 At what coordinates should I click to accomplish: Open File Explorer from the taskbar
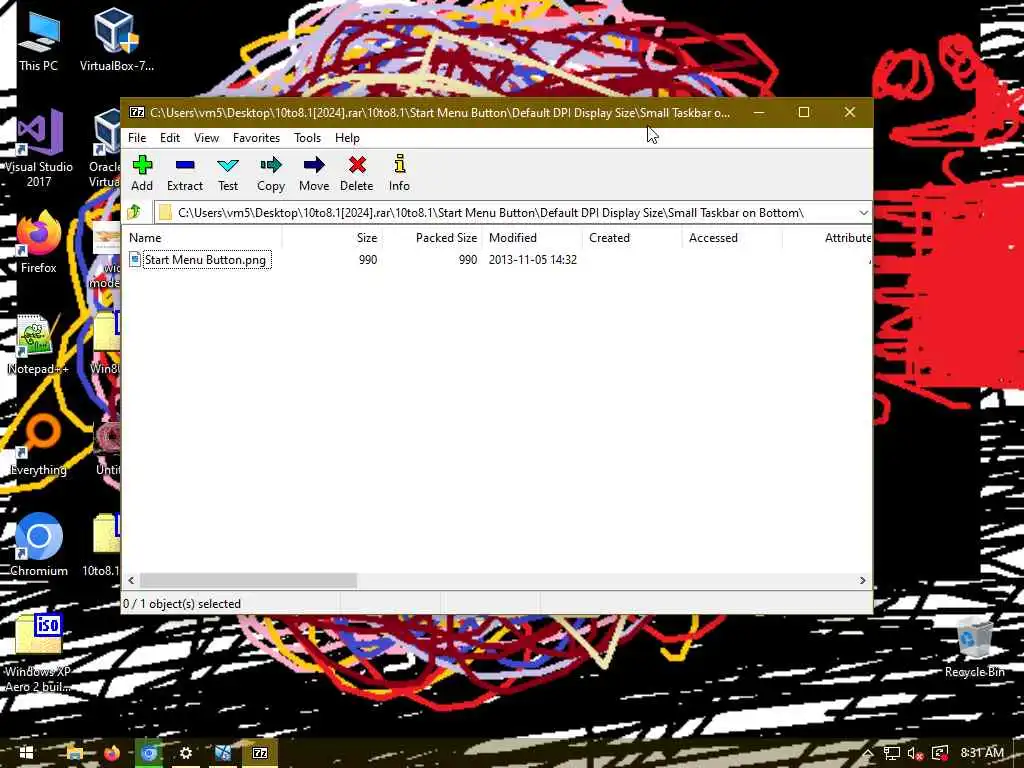[x=74, y=753]
